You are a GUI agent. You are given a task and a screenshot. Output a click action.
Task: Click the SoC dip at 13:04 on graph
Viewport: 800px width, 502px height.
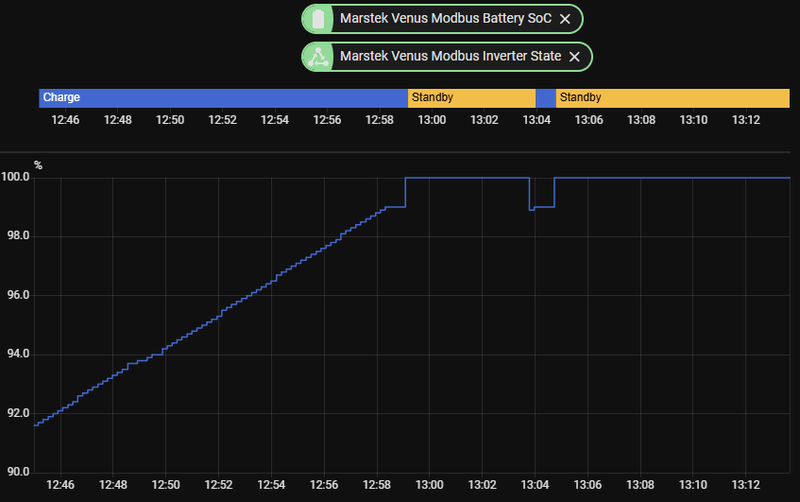coord(541,207)
